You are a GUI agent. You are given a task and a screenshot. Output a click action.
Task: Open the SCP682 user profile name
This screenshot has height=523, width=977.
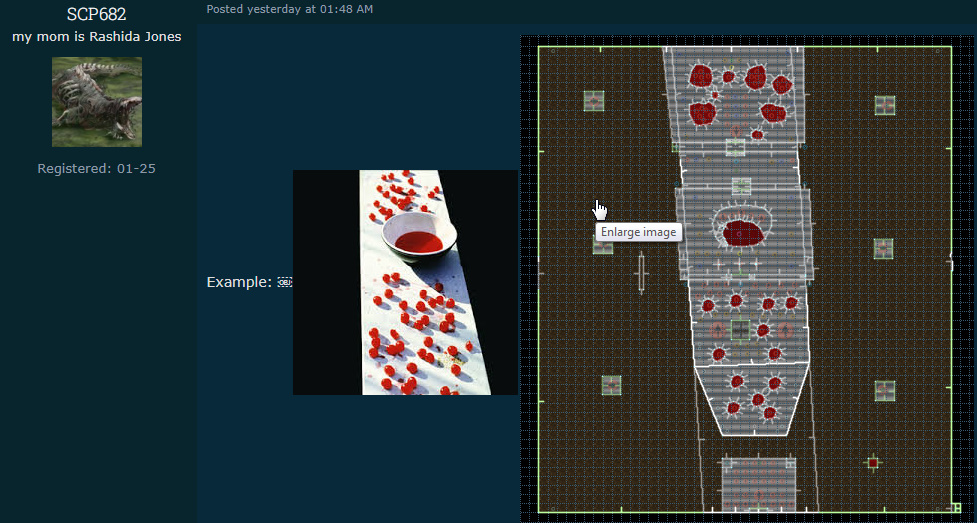point(97,14)
